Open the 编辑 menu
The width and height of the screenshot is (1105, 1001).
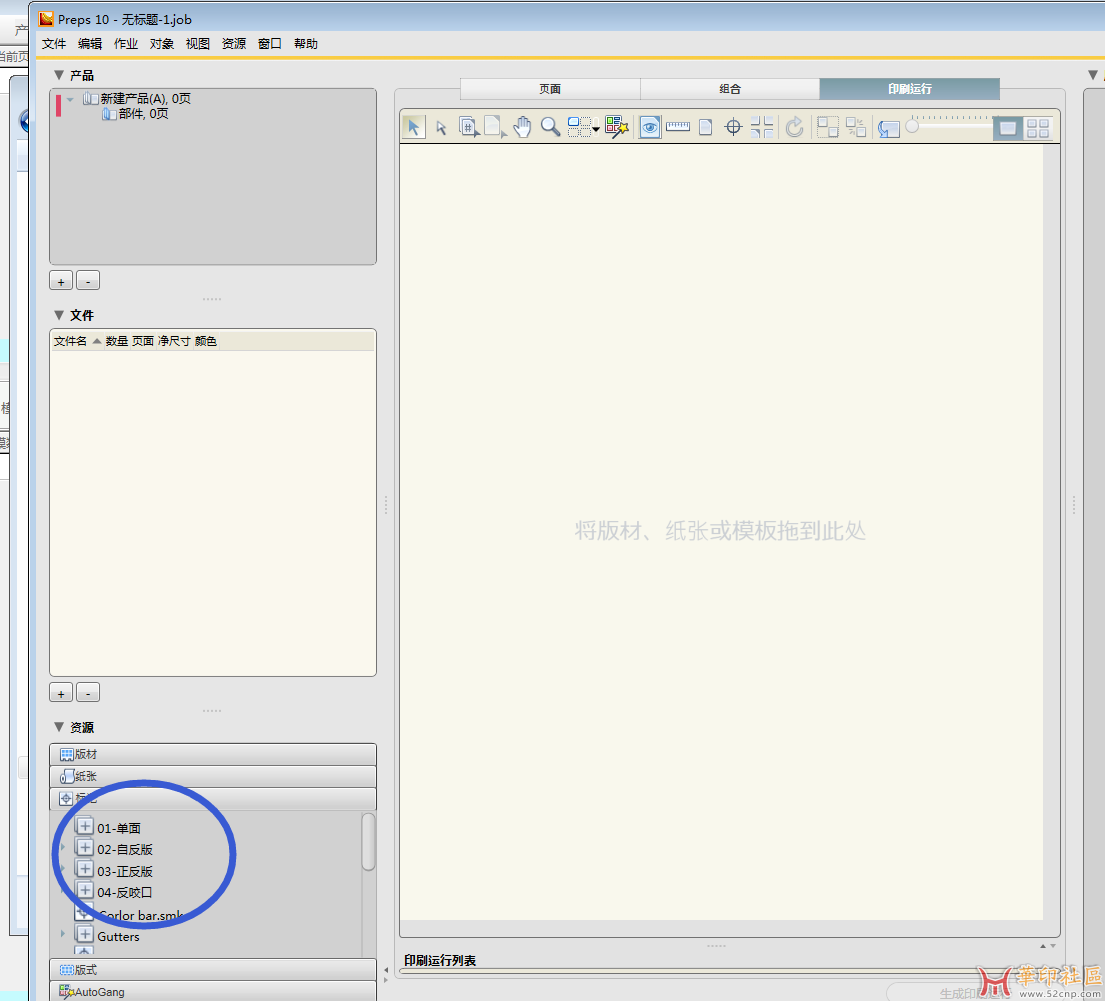tap(89, 44)
